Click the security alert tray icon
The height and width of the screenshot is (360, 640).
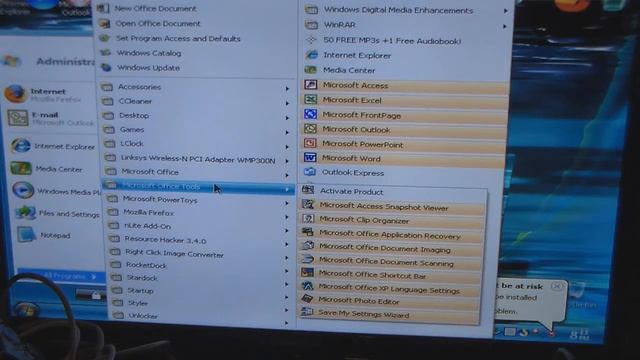(x=551, y=333)
